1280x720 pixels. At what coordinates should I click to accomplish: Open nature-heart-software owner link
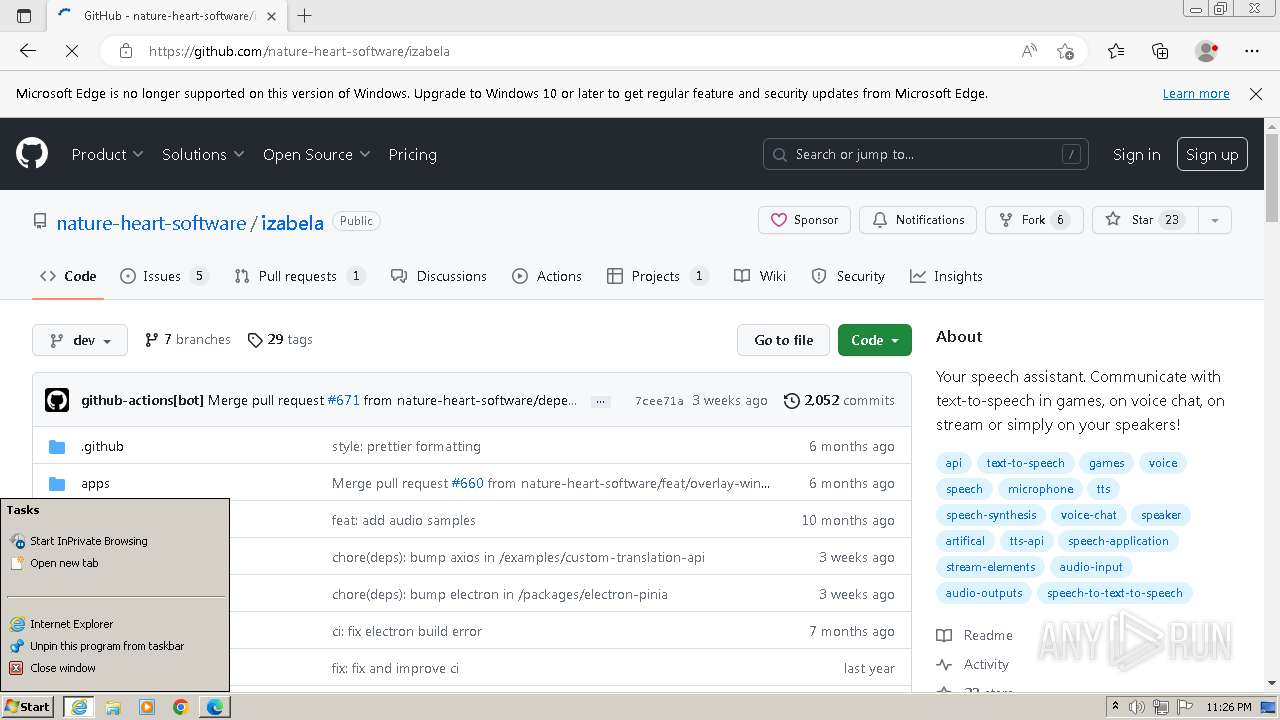[x=151, y=223]
